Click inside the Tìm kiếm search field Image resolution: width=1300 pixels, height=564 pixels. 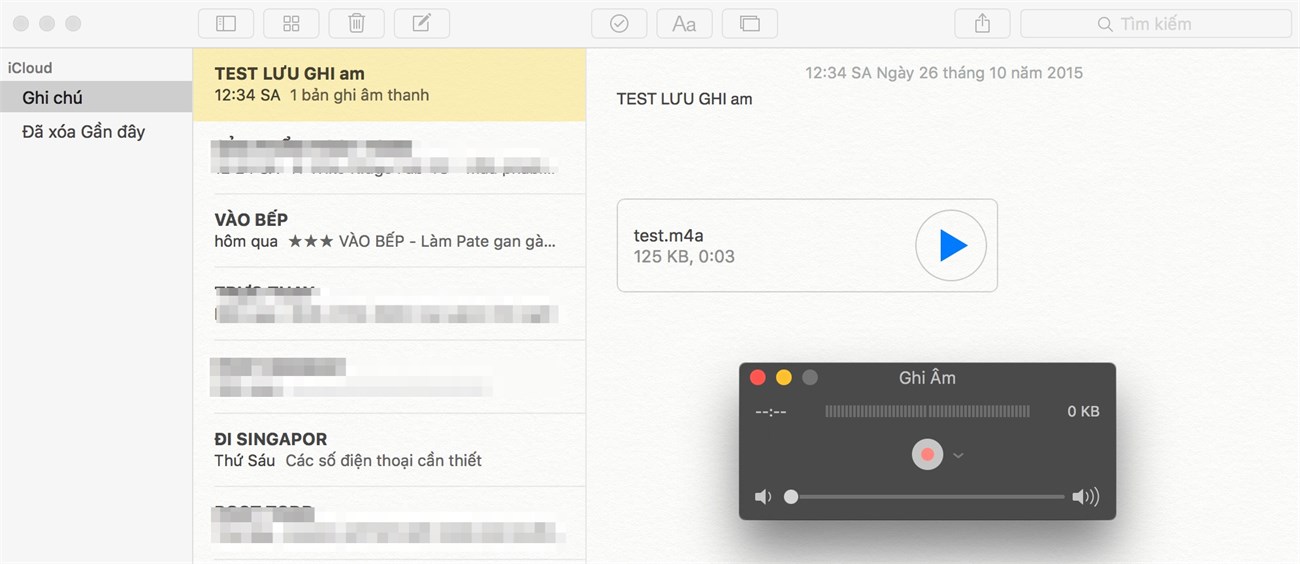[1154, 23]
